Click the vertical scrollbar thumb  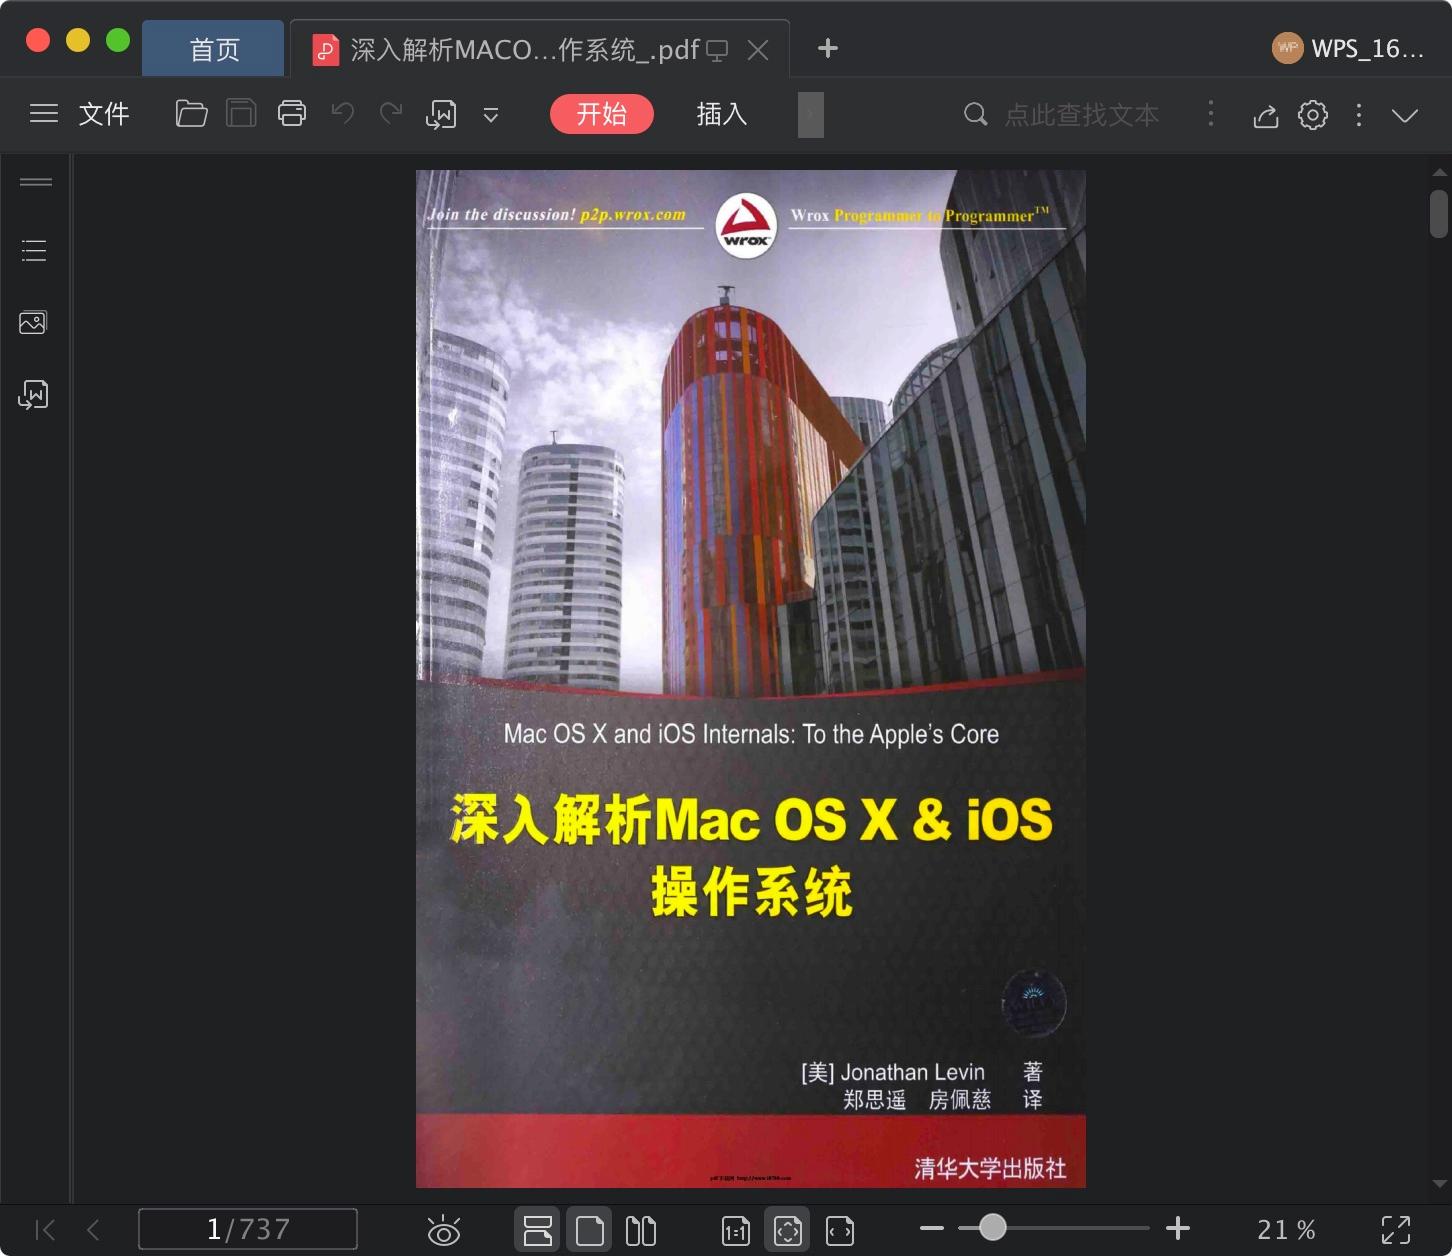pyautogui.click(x=1439, y=214)
